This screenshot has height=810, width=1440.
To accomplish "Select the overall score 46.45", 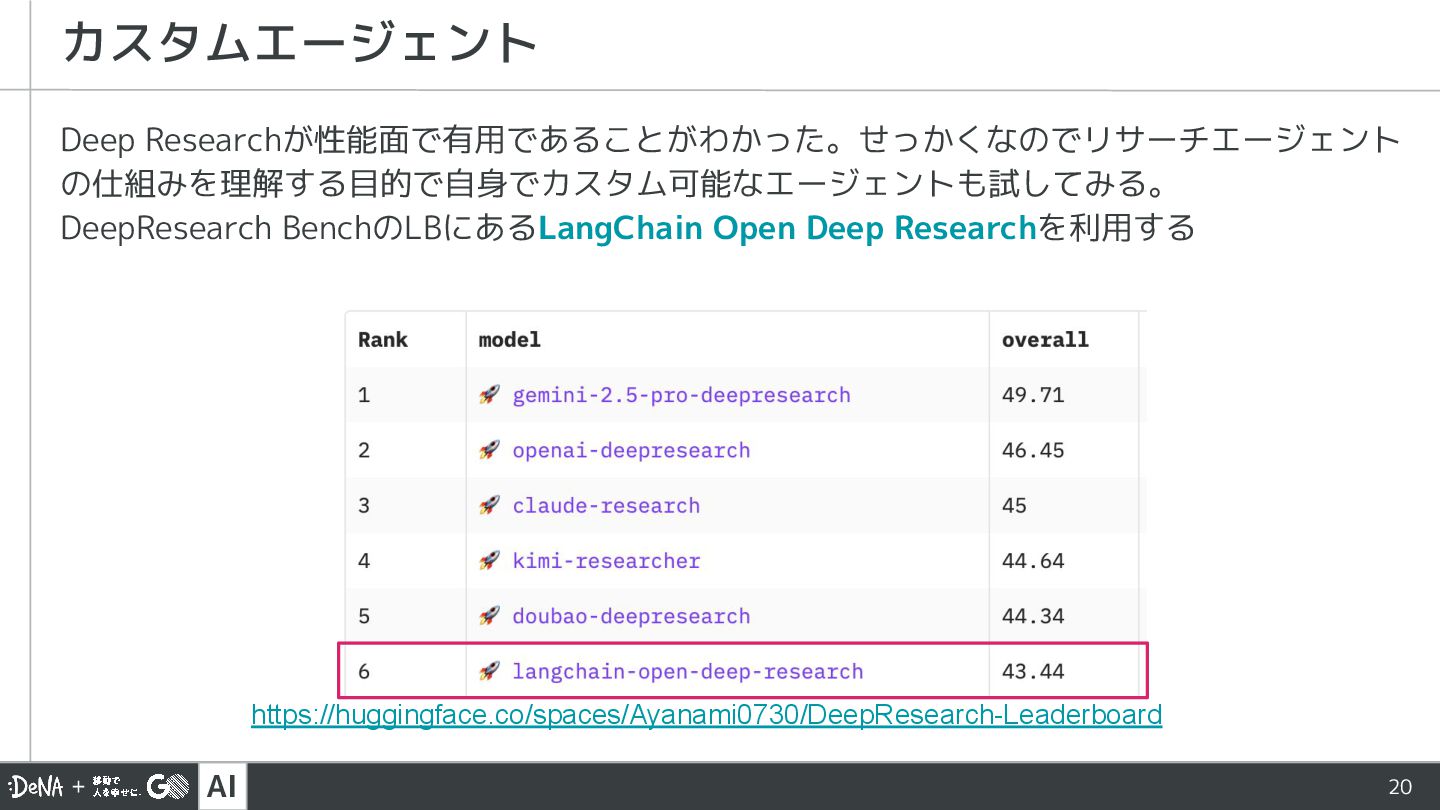I will click(1033, 450).
